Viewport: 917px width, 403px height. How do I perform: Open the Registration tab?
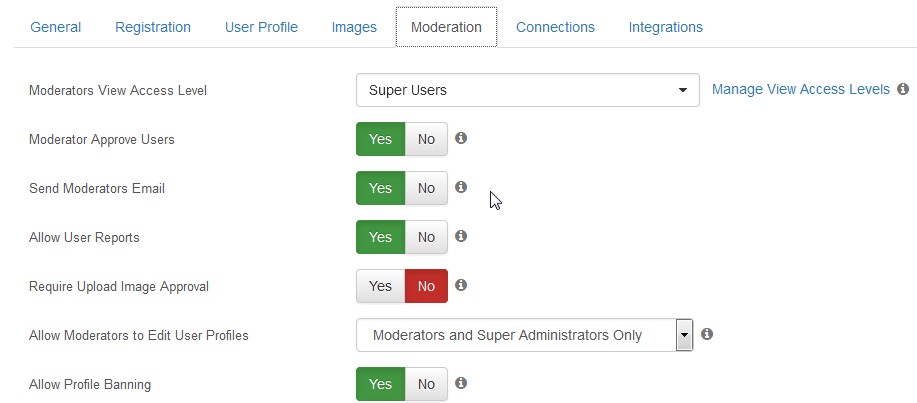pyautogui.click(x=153, y=27)
